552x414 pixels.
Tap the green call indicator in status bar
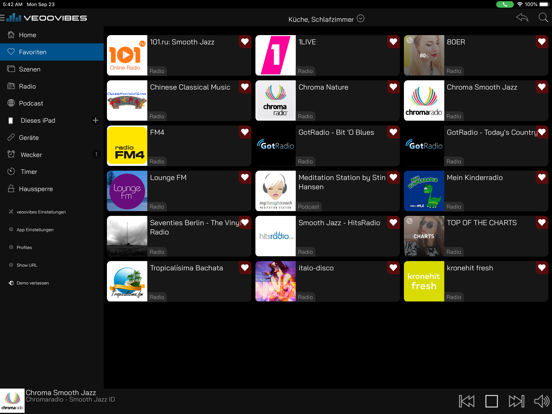point(504,4)
